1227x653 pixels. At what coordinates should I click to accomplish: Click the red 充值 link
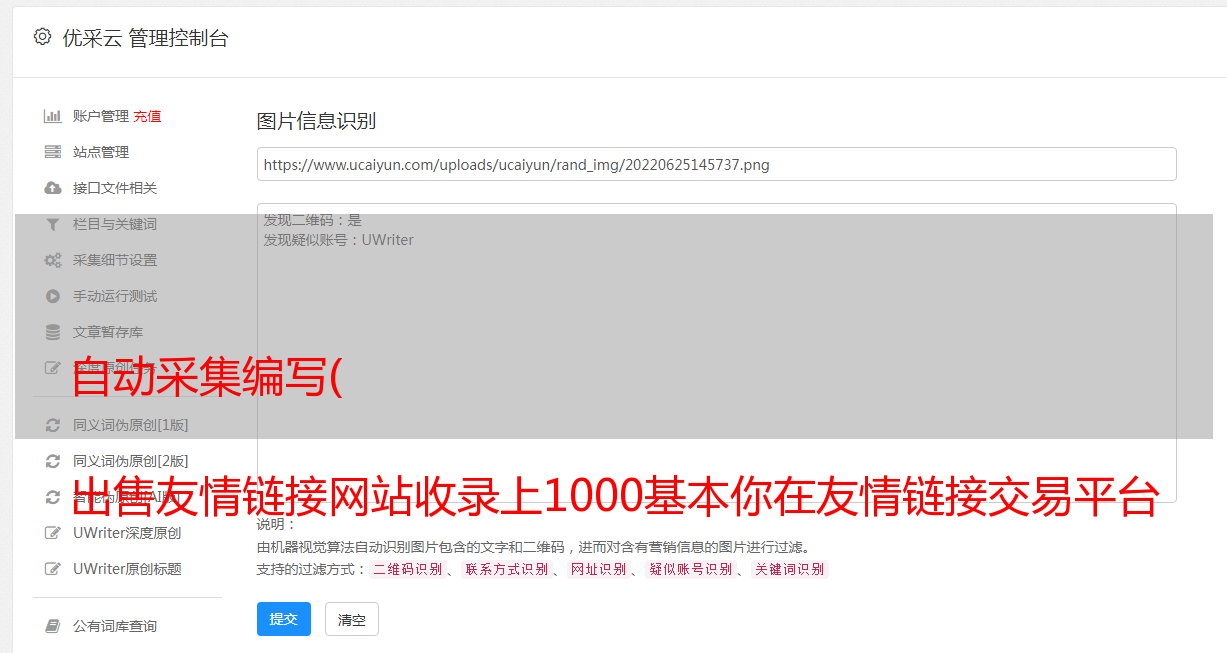pyautogui.click(x=147, y=116)
